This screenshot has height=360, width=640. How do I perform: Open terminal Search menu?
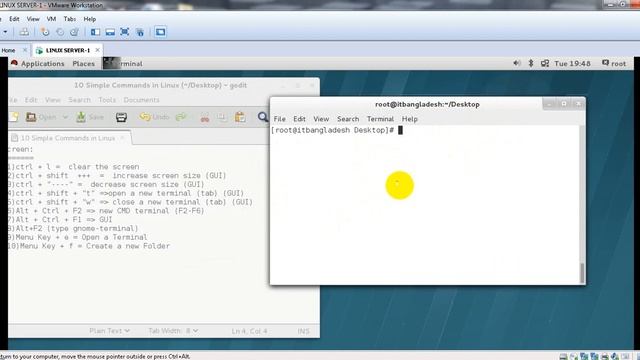coord(348,119)
